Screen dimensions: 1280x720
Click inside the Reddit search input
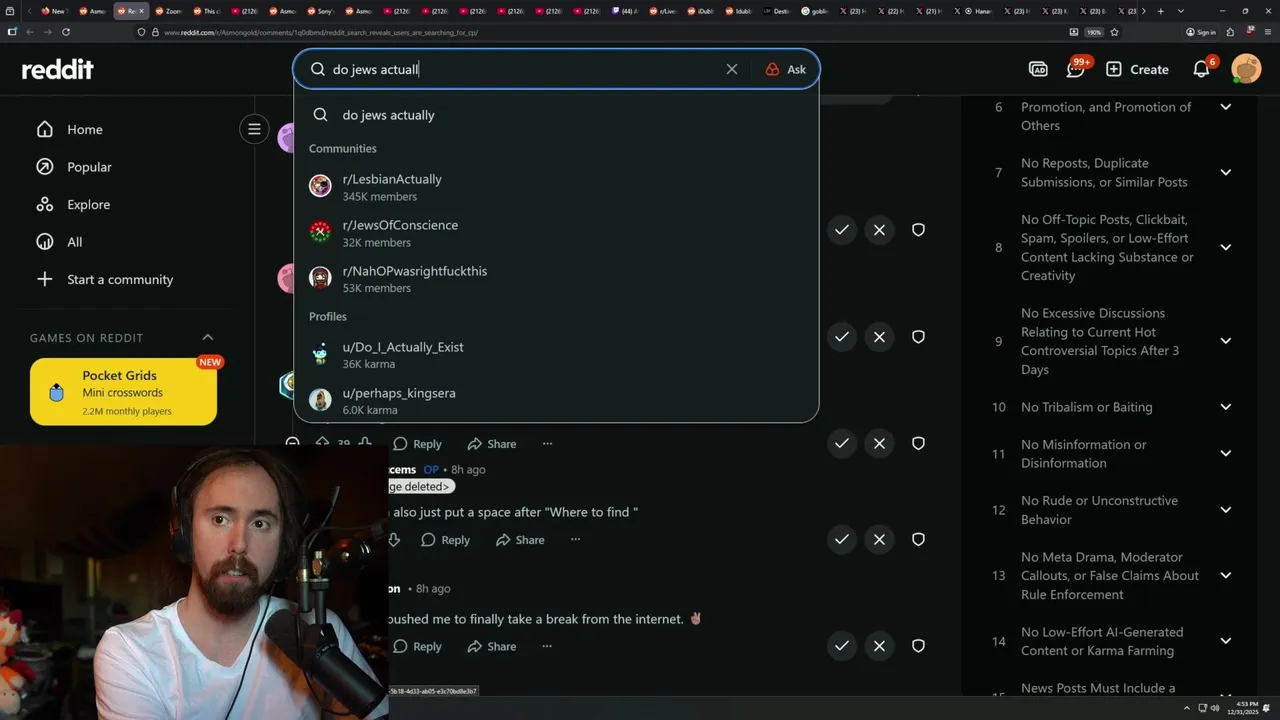pyautogui.click(x=520, y=69)
